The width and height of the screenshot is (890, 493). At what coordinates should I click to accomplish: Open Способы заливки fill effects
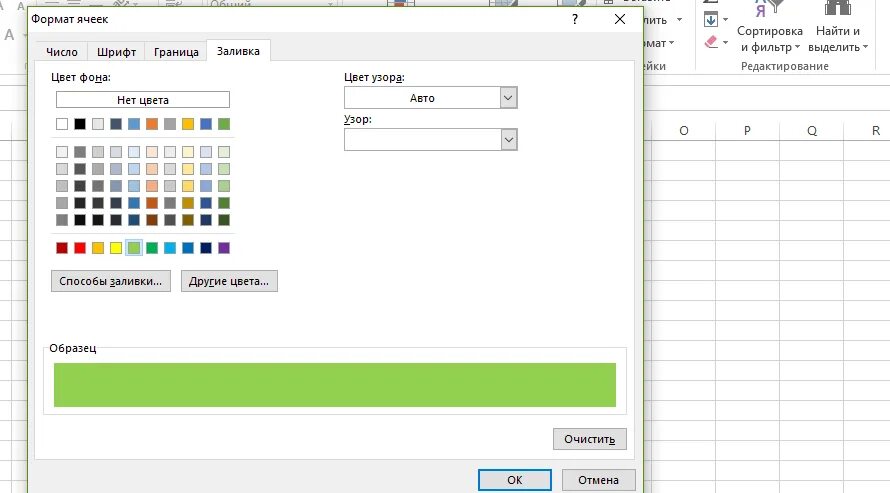point(111,281)
